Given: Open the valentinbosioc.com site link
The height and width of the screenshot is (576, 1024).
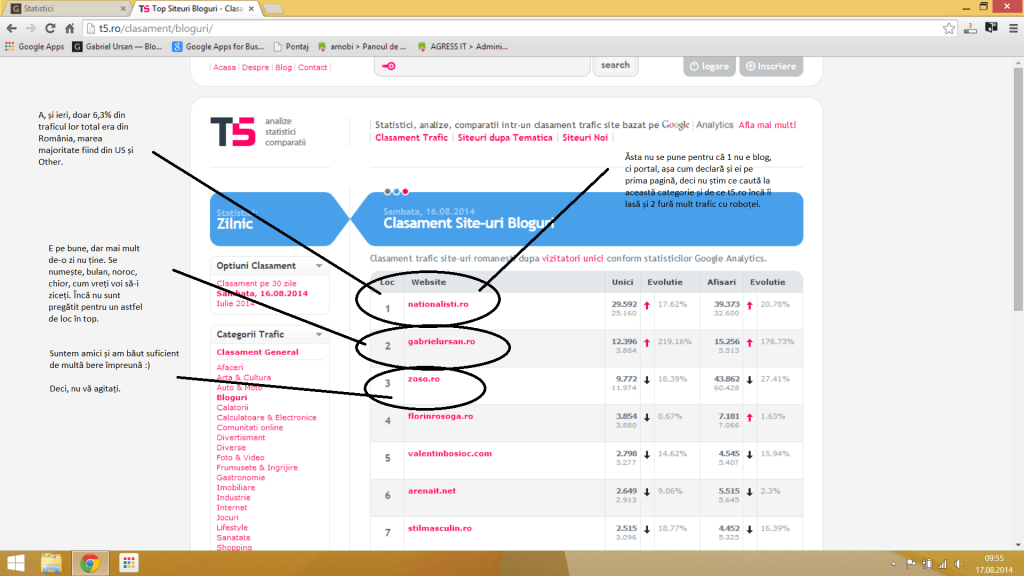Looking at the screenshot, I should click(449, 453).
